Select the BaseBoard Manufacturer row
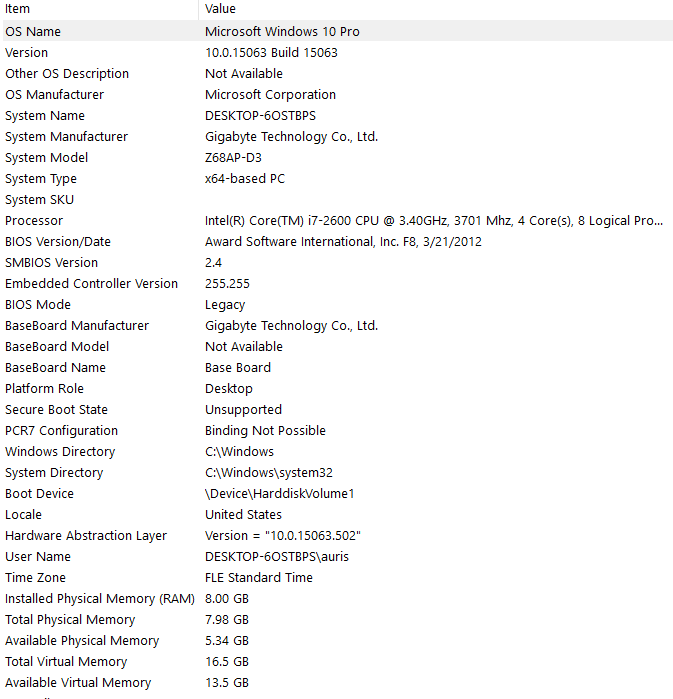Viewport: 673px width, 699px height. coord(338,325)
